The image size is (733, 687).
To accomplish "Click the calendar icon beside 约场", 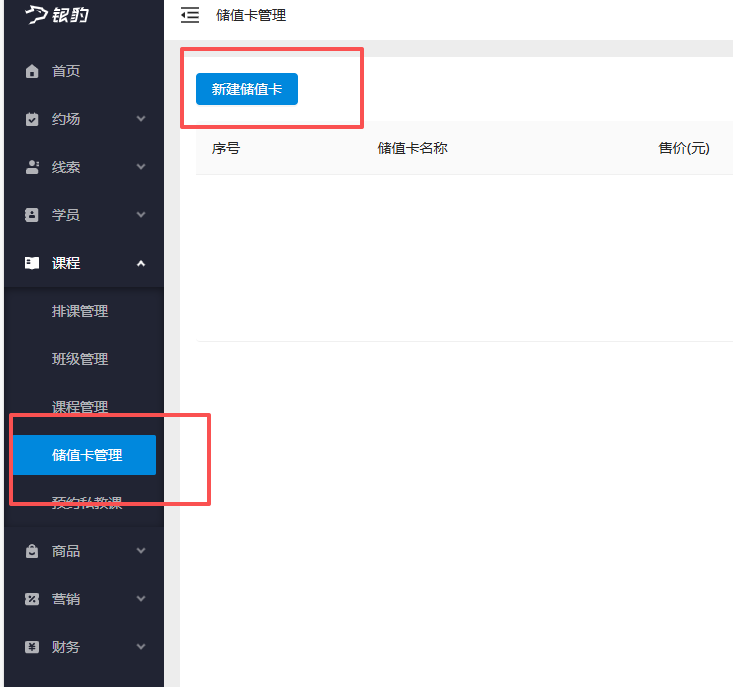I will [32, 119].
